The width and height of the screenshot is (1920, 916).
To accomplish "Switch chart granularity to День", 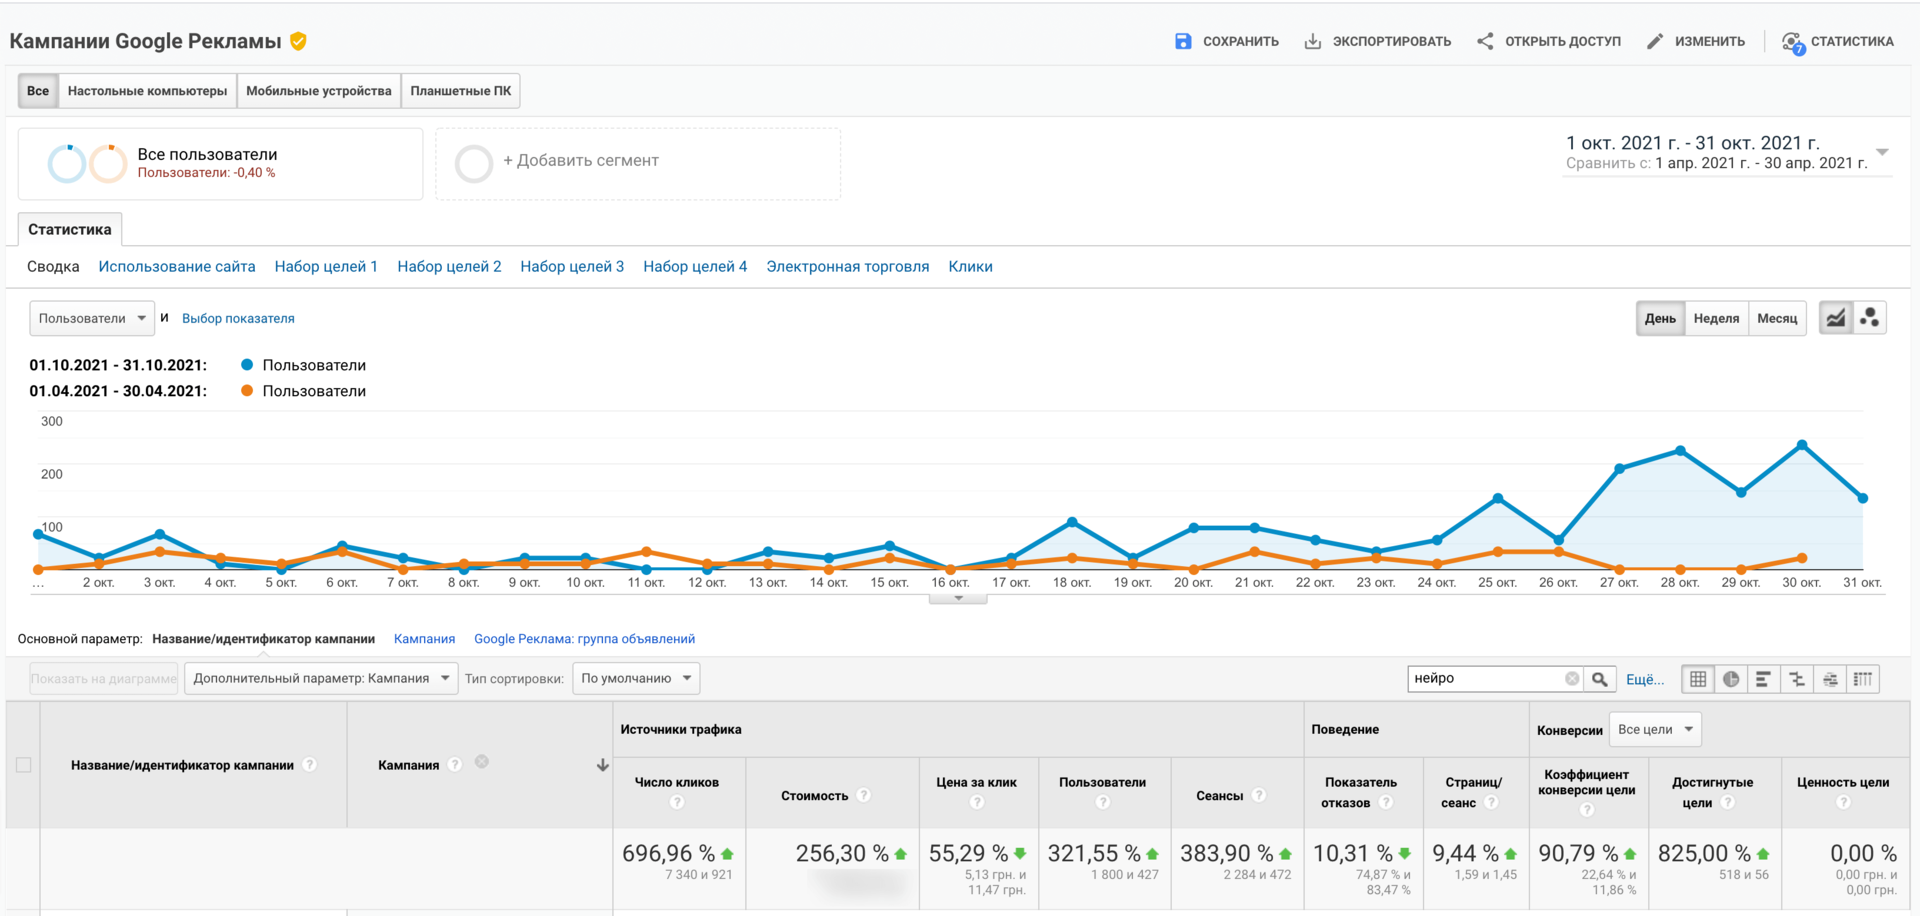I will click(x=1660, y=318).
